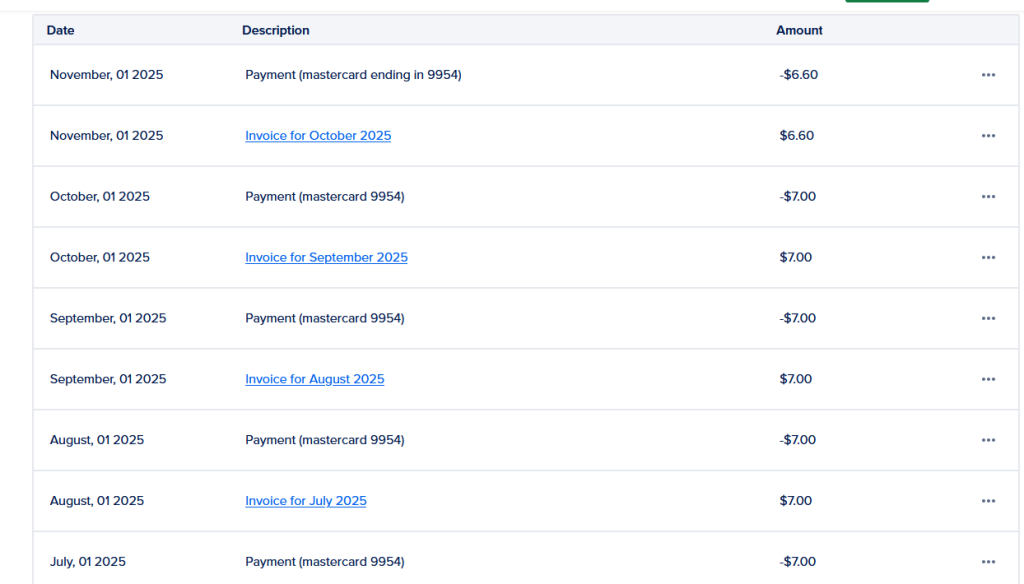Open the Invoice for August 2025 link
This screenshot has height=584, width=1024.
tap(314, 380)
